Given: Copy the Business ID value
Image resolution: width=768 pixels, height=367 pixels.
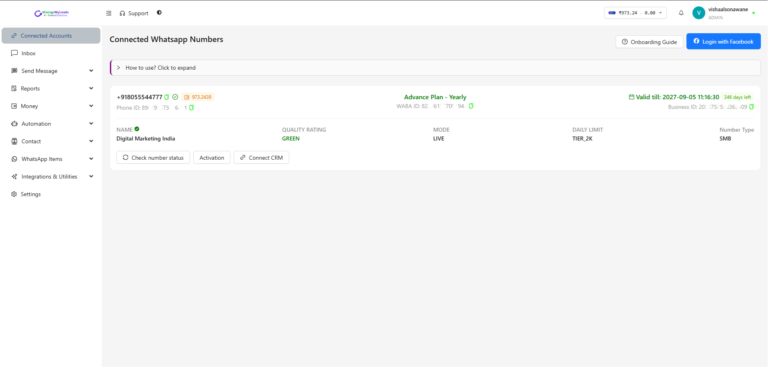Looking at the screenshot, I should [x=751, y=106].
